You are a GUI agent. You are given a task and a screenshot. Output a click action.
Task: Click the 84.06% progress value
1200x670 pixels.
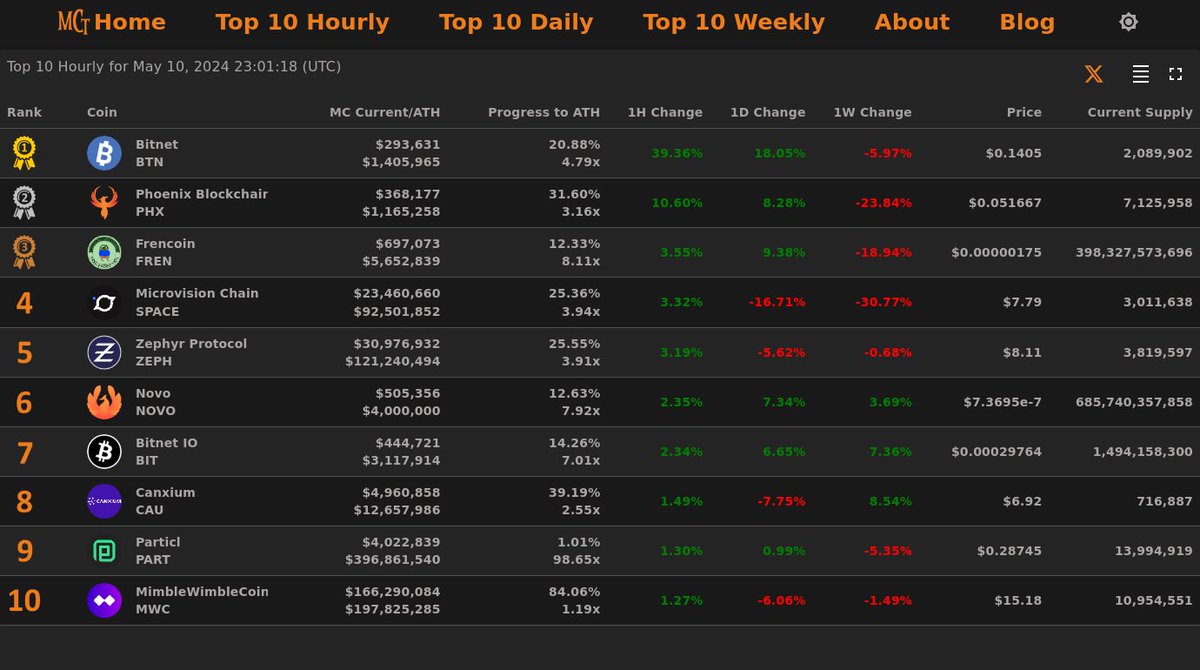(x=574, y=591)
